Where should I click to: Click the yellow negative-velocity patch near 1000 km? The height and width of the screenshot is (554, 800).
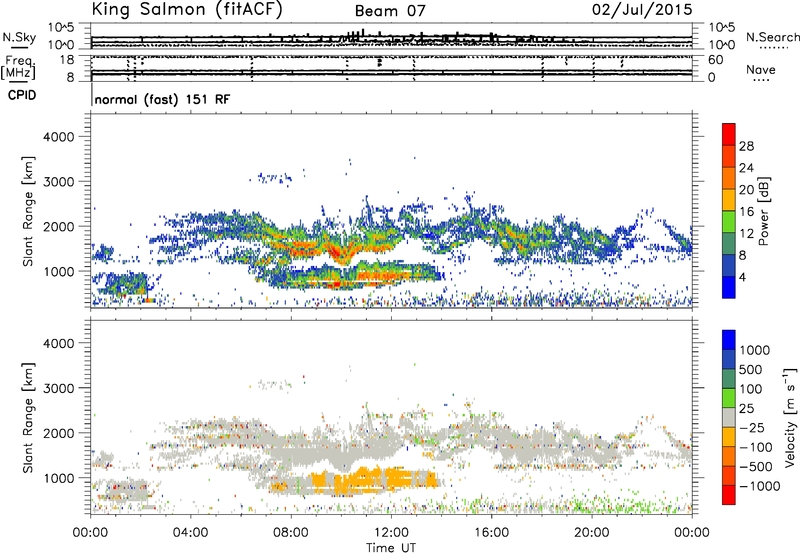tap(375, 480)
